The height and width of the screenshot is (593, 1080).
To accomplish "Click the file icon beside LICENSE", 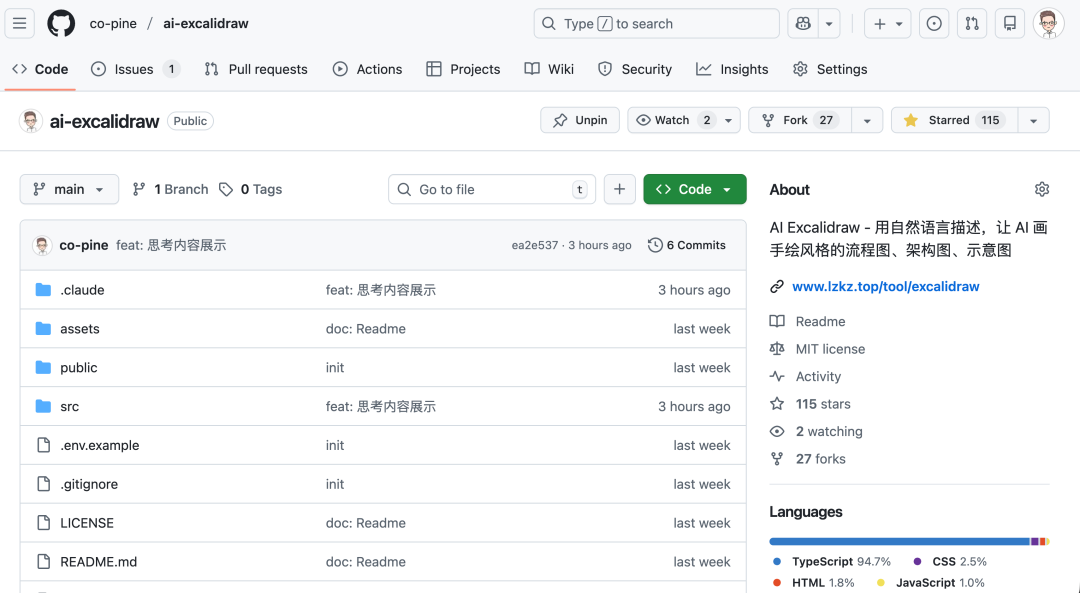I will click(43, 523).
